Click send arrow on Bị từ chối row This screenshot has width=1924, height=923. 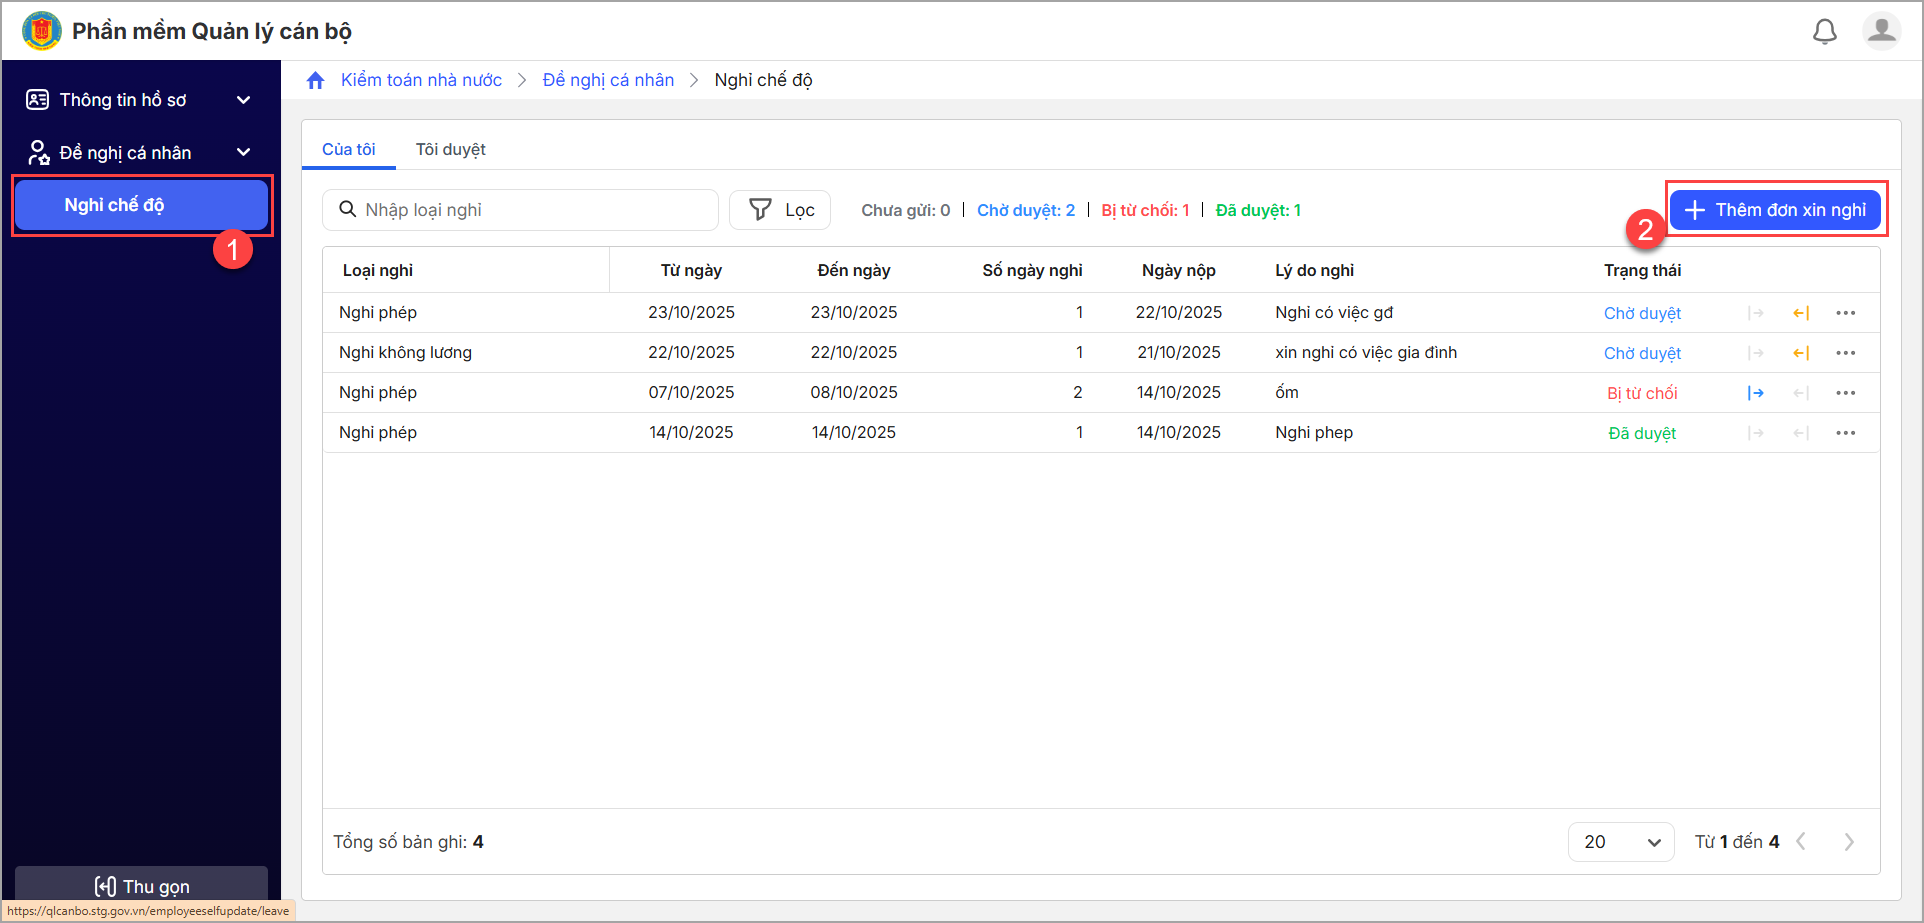1755,393
